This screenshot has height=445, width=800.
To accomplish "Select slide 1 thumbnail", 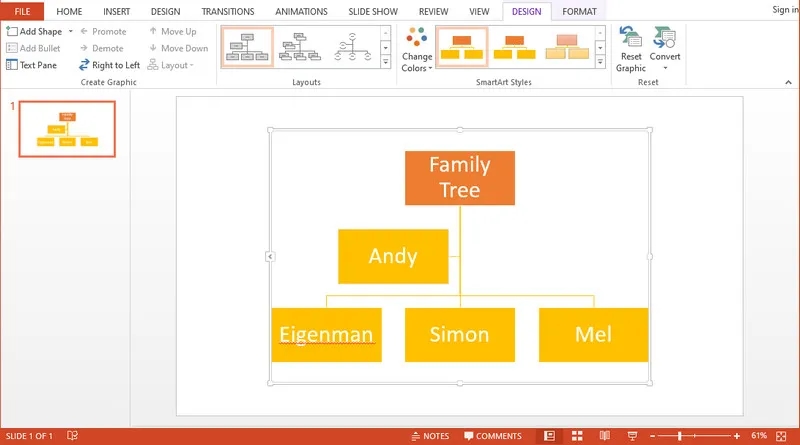I will 68,130.
